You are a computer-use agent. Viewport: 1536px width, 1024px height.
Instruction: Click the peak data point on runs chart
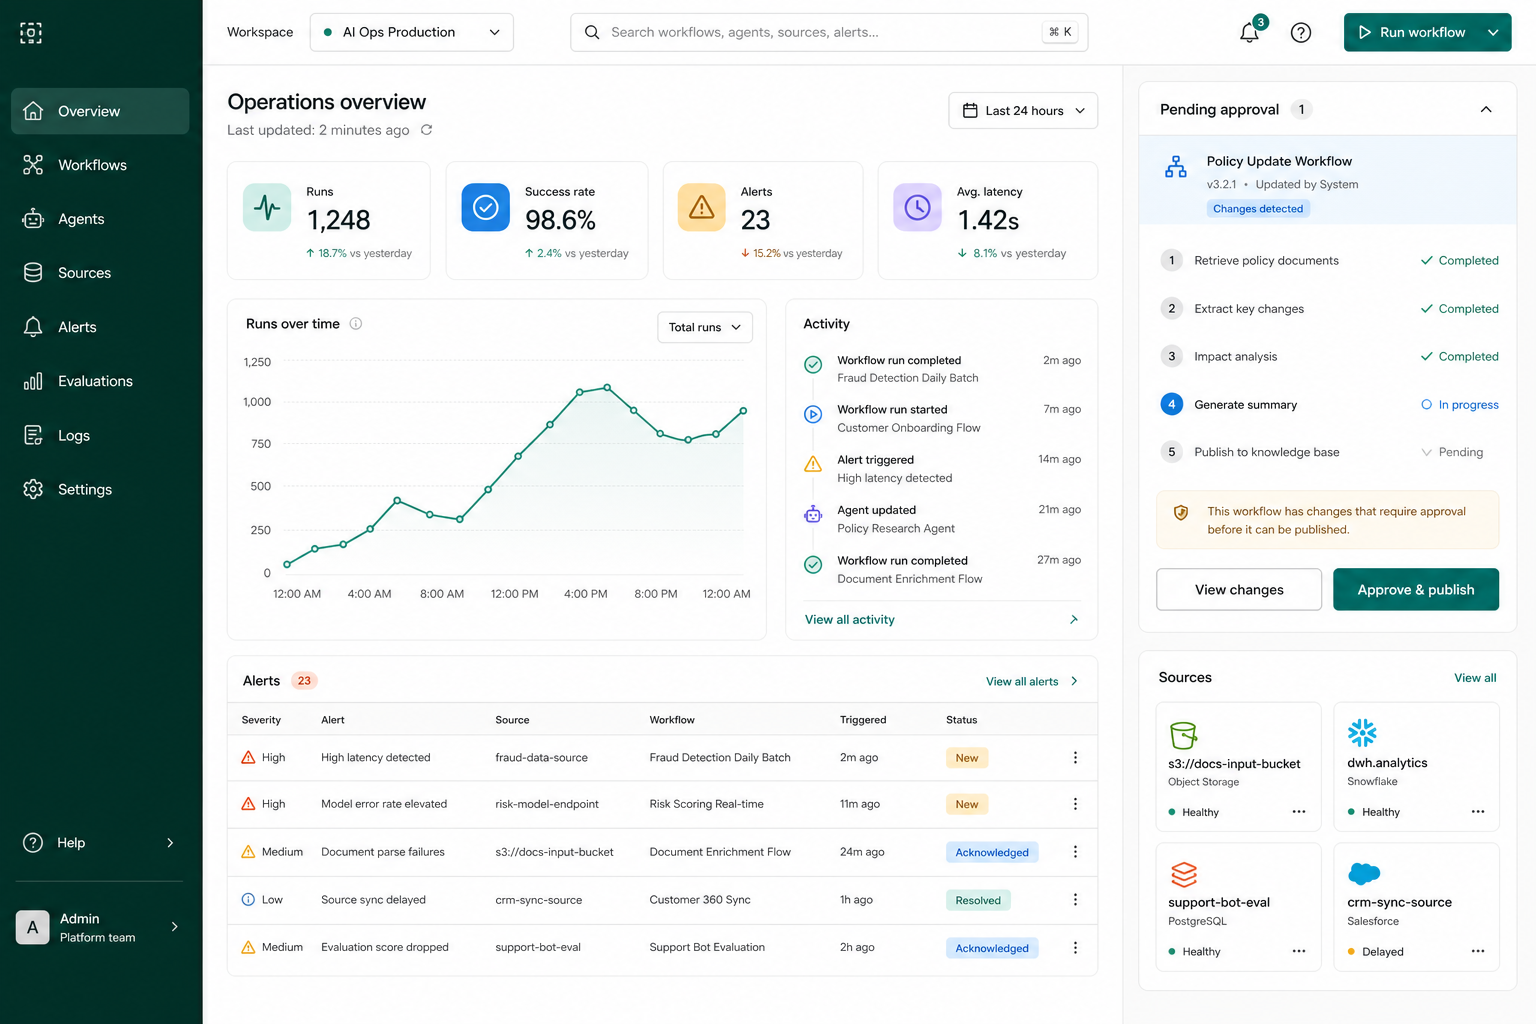pyautogui.click(x=607, y=387)
